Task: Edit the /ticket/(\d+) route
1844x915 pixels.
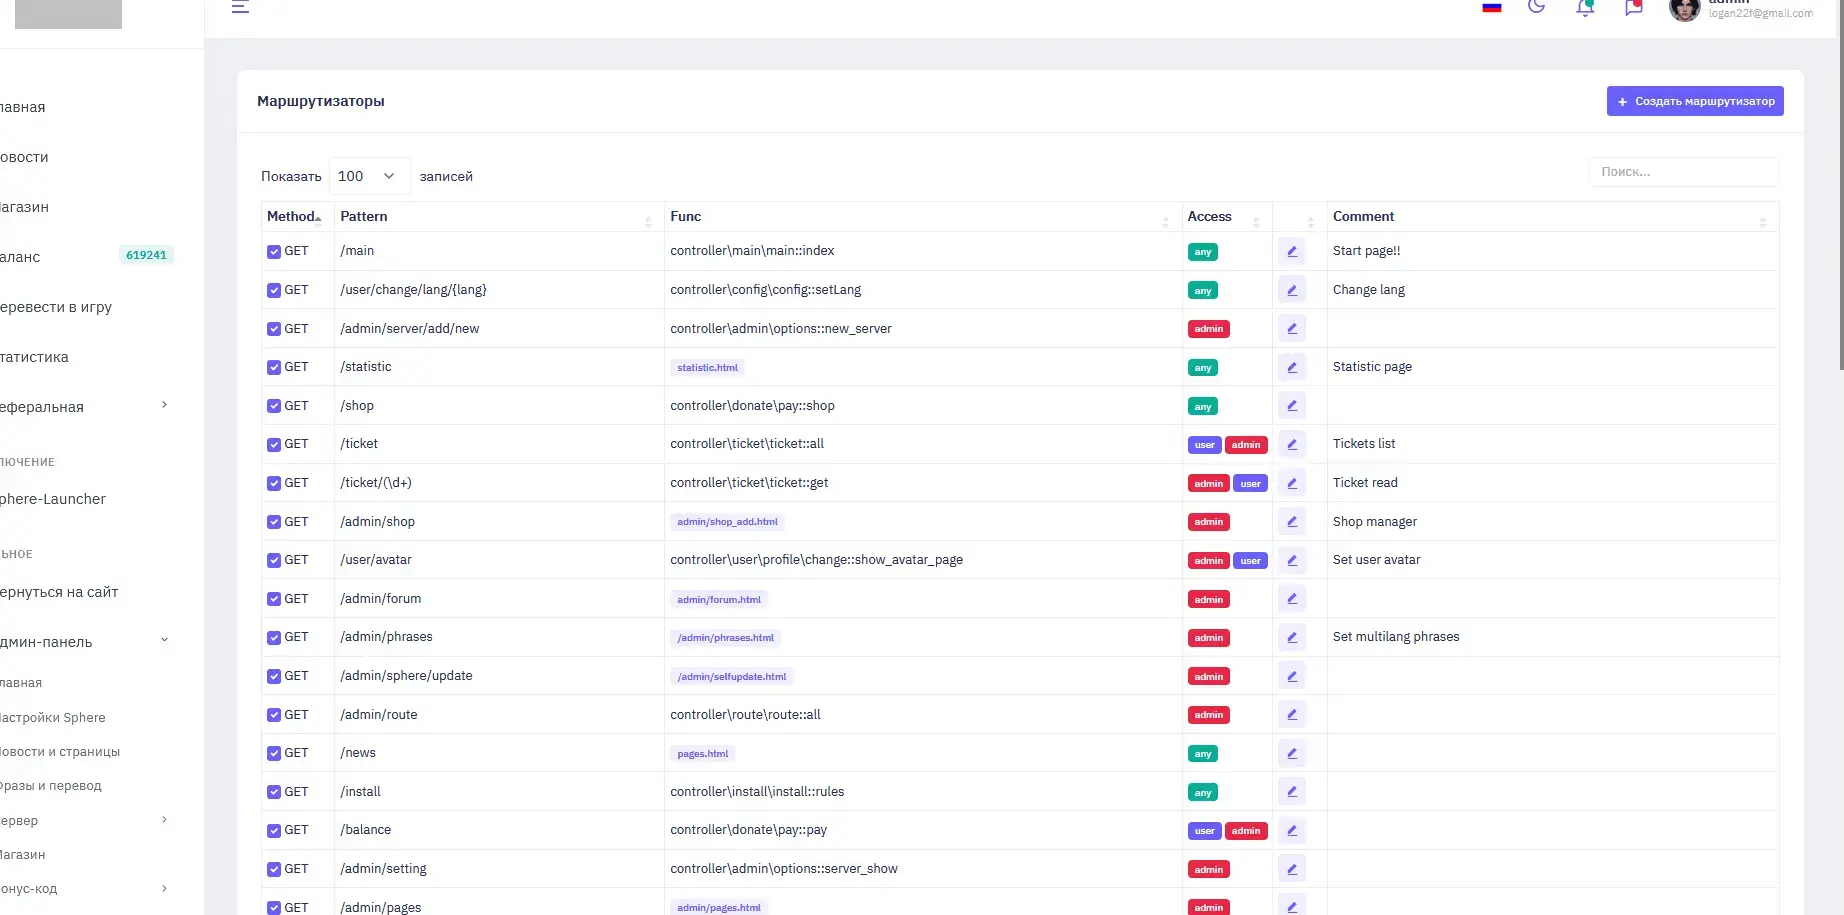Action: click(x=1292, y=483)
